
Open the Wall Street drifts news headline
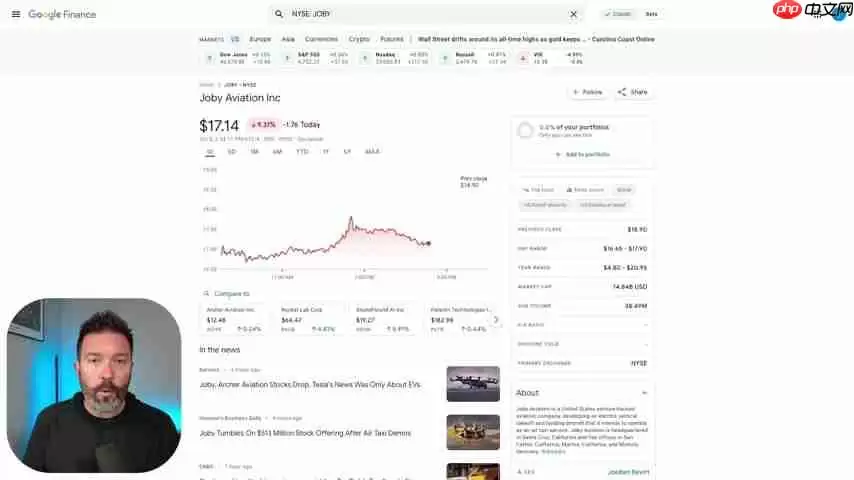pos(536,39)
